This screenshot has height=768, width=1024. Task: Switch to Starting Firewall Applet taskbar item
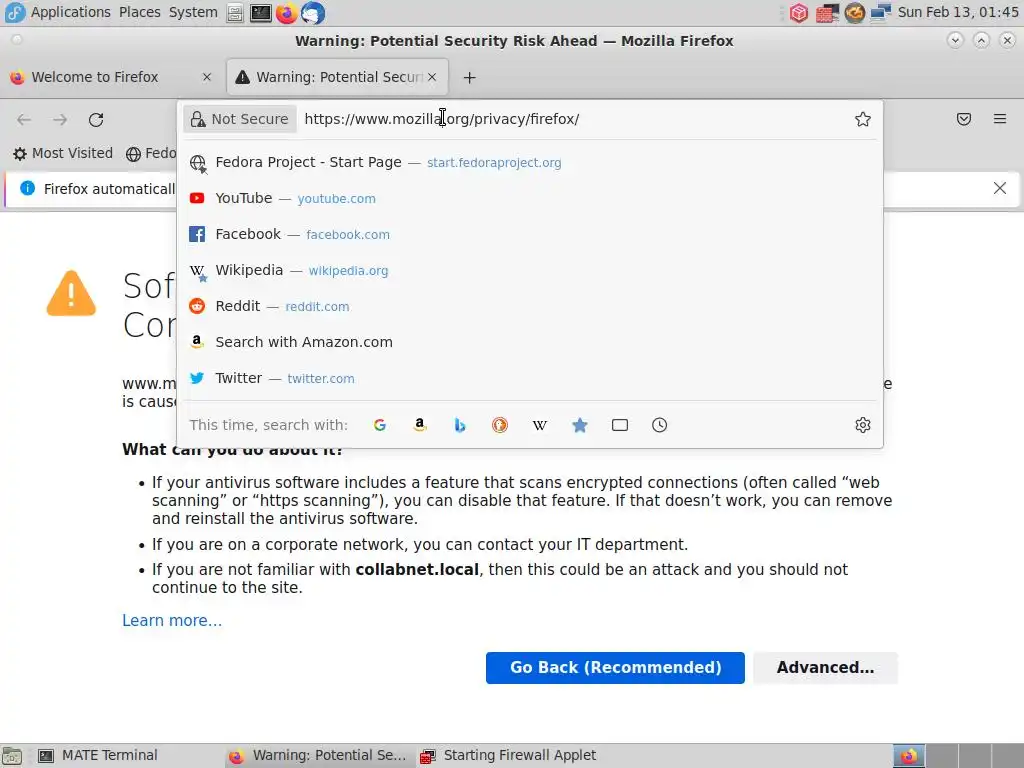(x=509, y=756)
